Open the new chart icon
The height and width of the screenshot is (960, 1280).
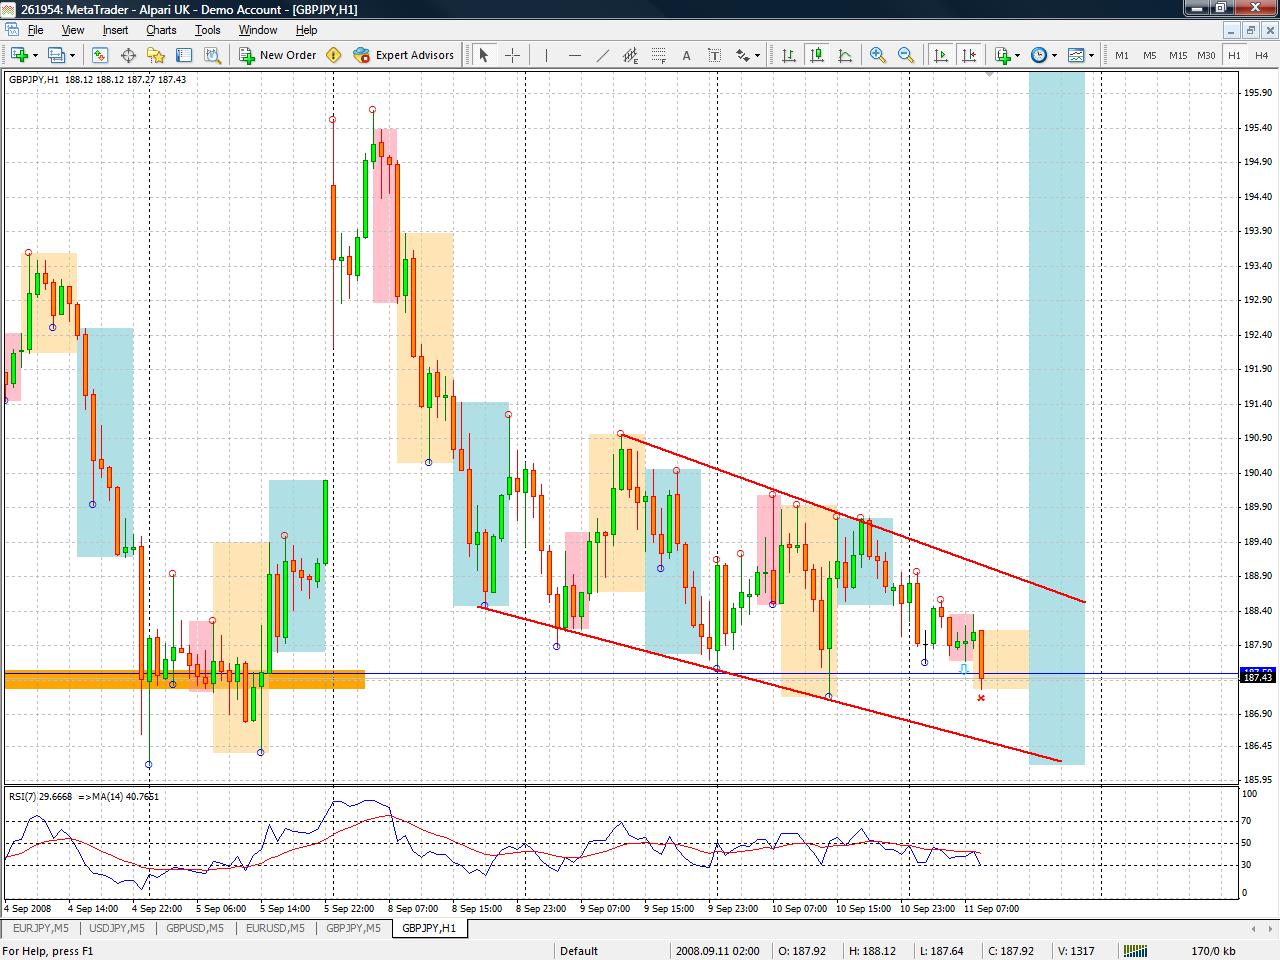[x=19, y=55]
